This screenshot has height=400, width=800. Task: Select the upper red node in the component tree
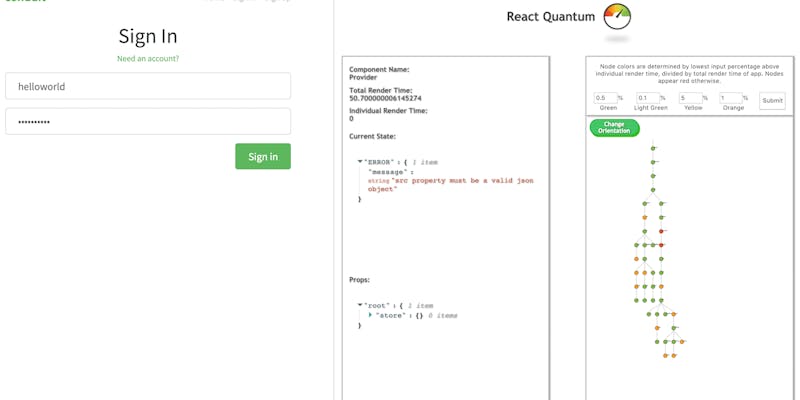click(661, 231)
